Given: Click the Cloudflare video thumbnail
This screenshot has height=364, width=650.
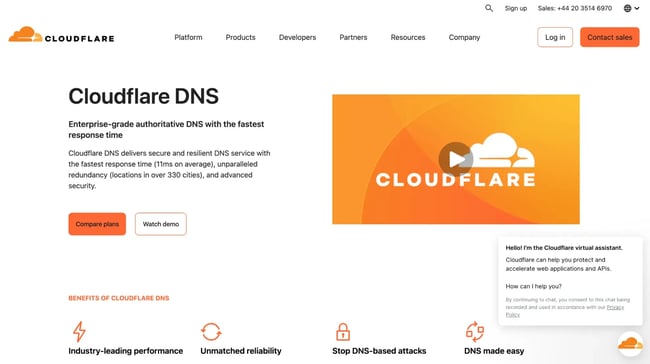Looking at the screenshot, I should (x=456, y=159).
